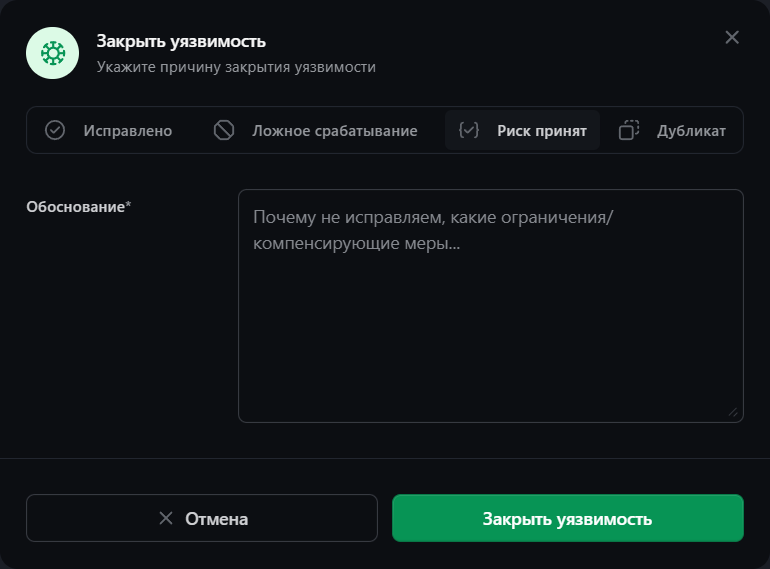Click the textarea resize handle in the corner
This screenshot has width=770, height=569.
pos(733,412)
